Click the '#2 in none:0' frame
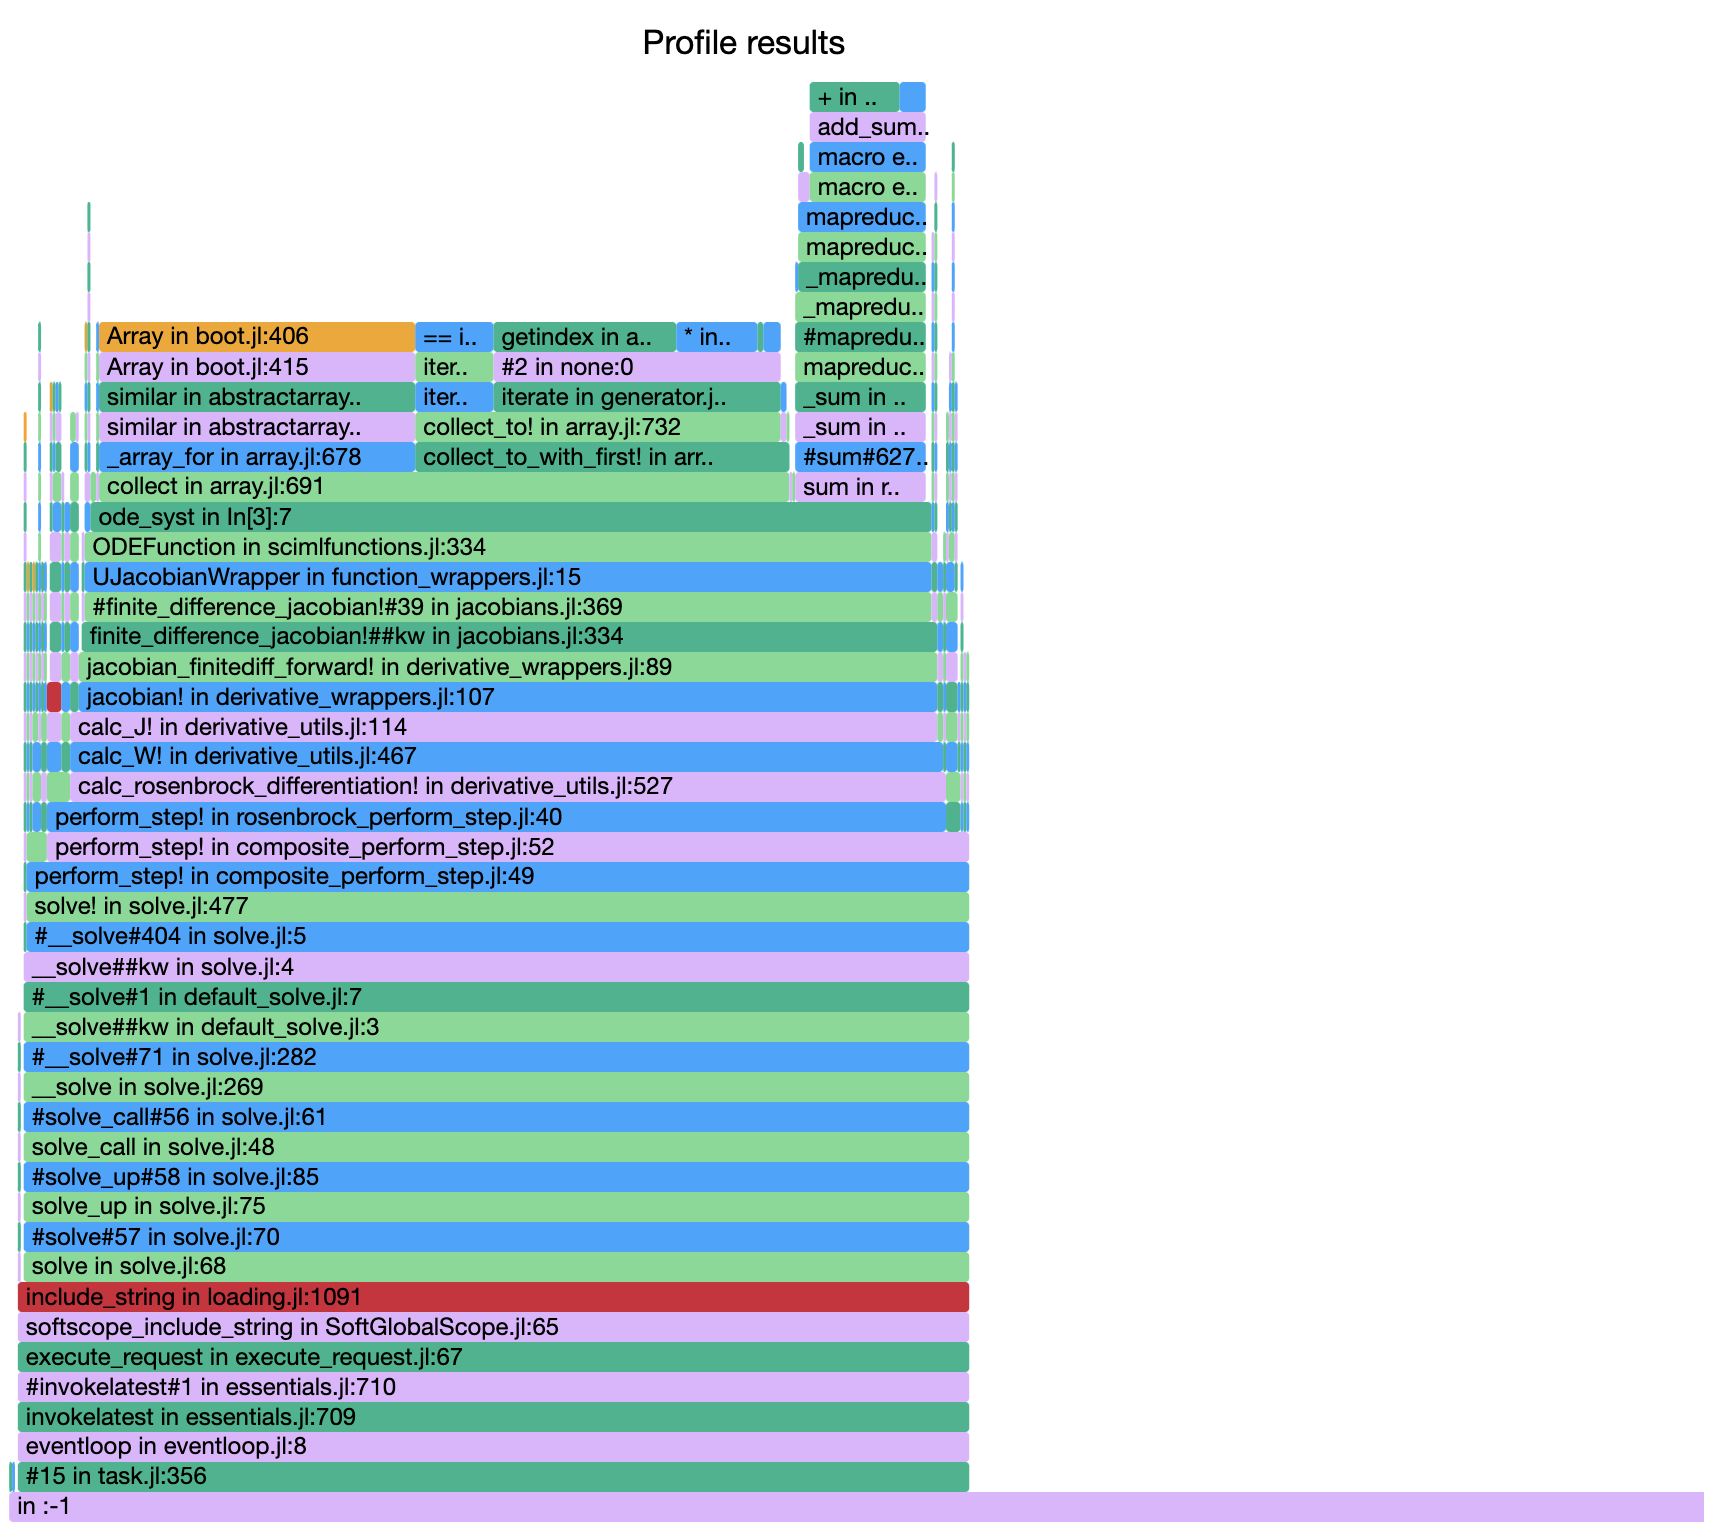Screen dimensions: 1732x1538 click(x=637, y=367)
